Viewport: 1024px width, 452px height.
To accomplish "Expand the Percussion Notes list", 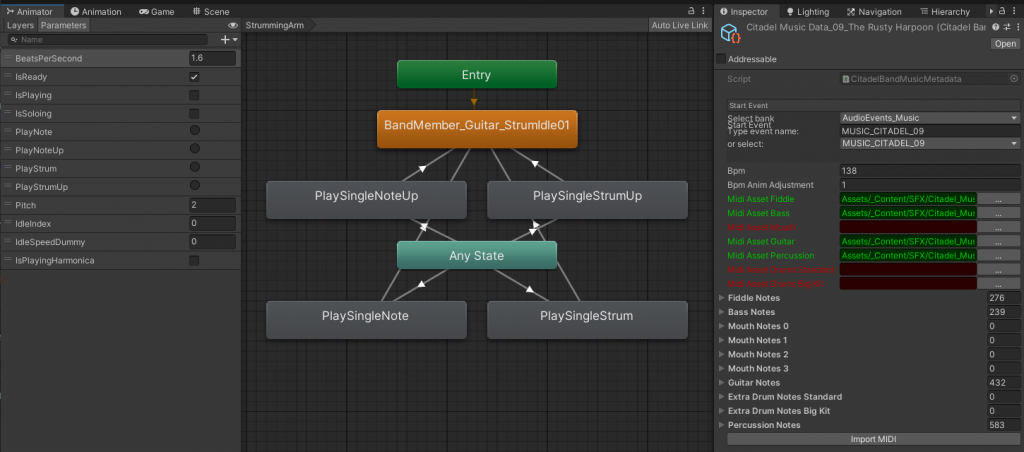I will click(x=722, y=426).
